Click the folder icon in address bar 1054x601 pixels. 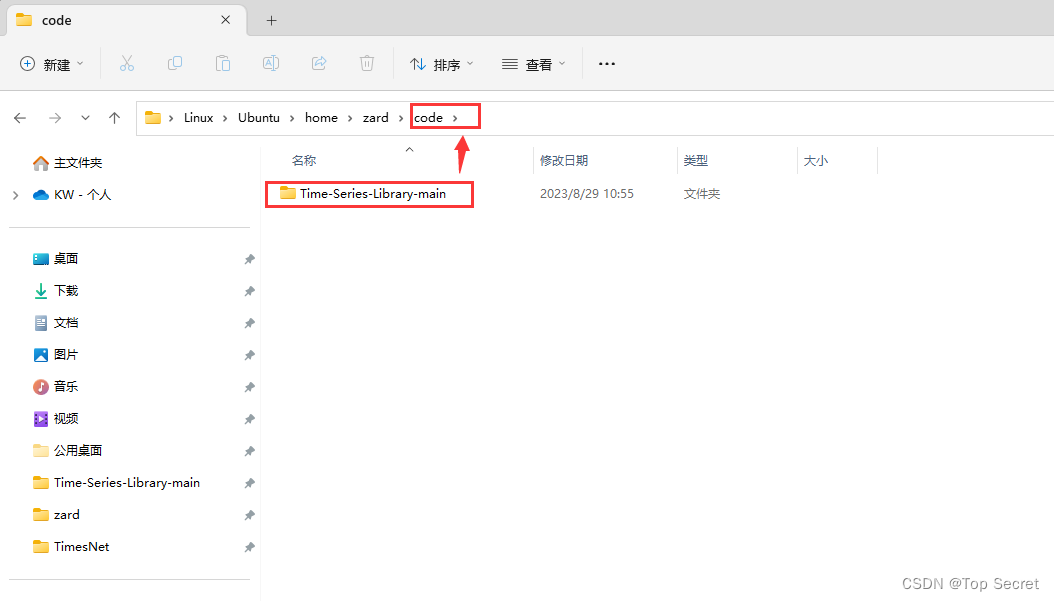(x=153, y=118)
